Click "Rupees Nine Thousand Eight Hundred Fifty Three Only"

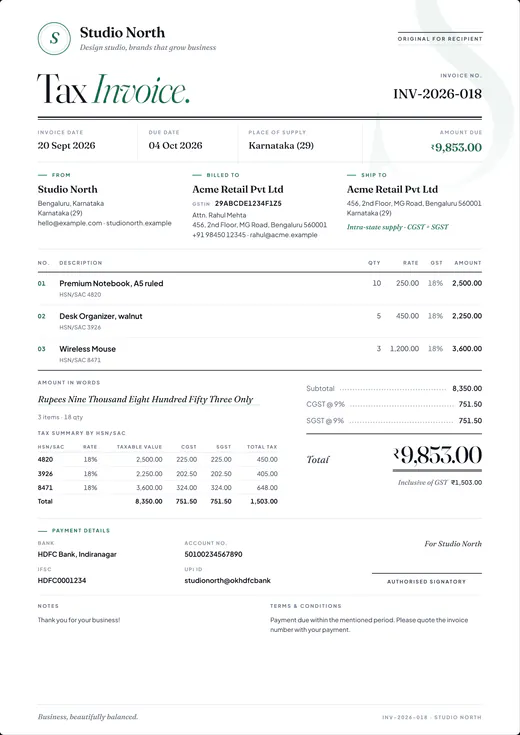pos(145,399)
